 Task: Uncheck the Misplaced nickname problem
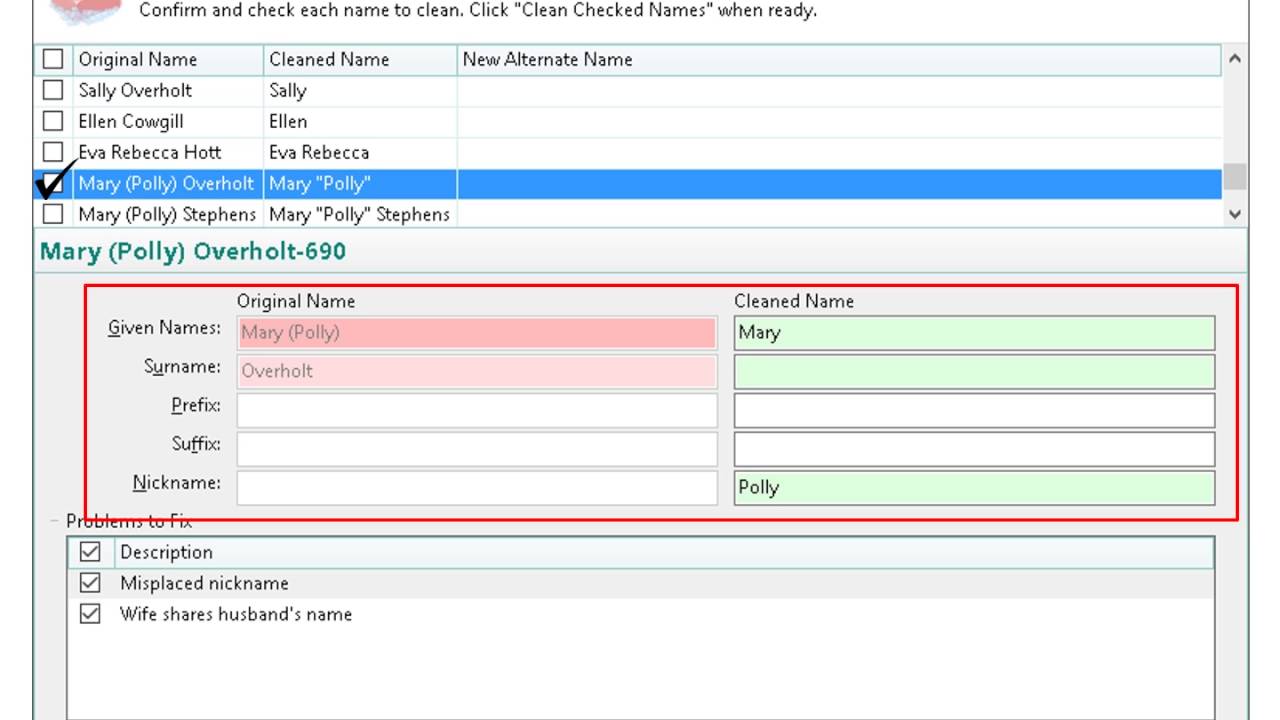pyautogui.click(x=90, y=583)
